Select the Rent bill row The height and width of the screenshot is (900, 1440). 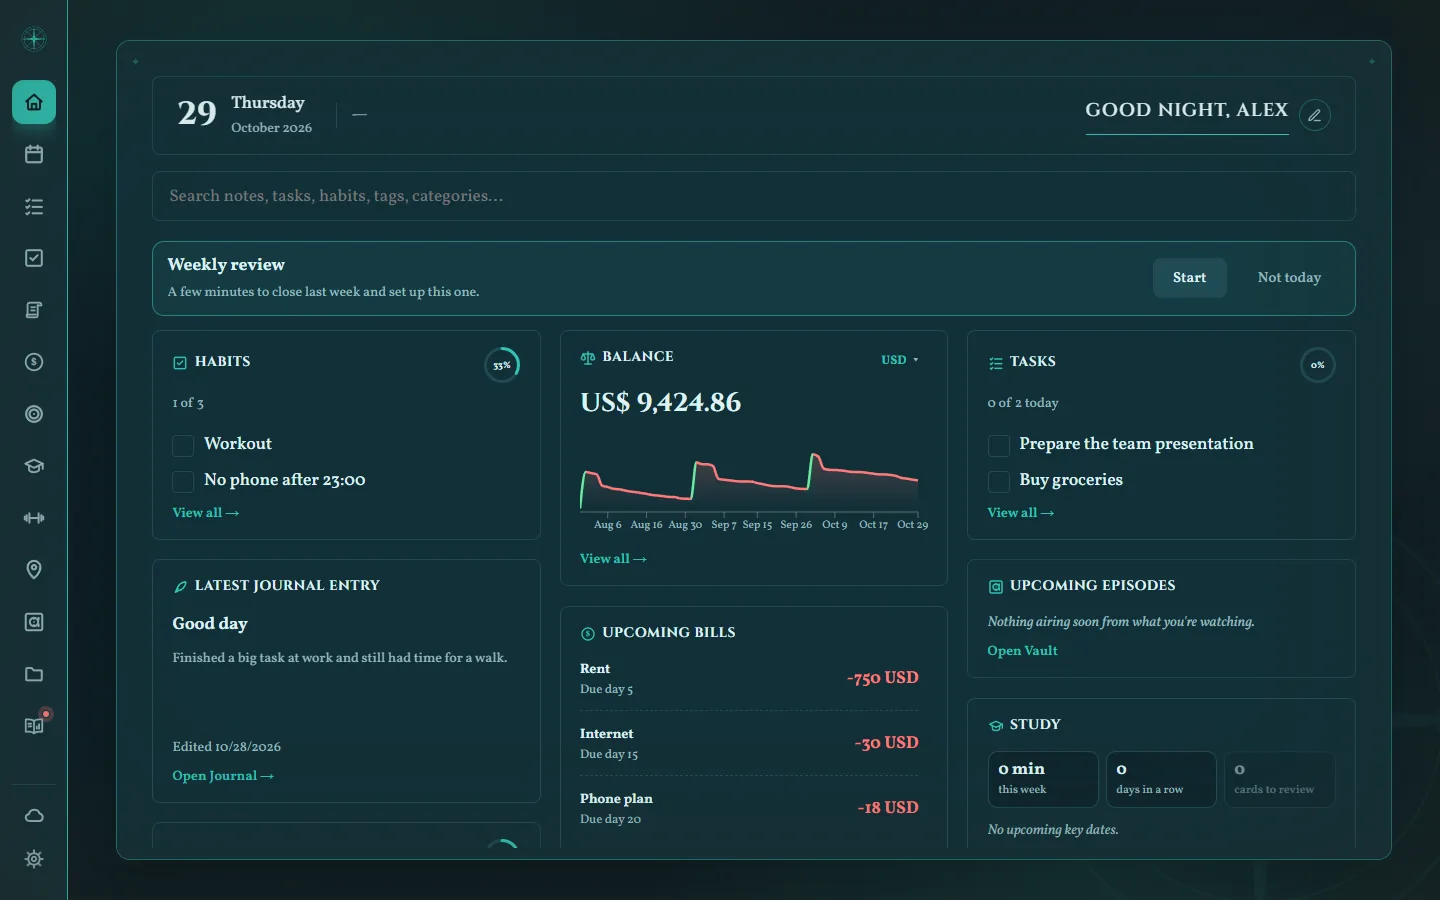[x=749, y=678]
